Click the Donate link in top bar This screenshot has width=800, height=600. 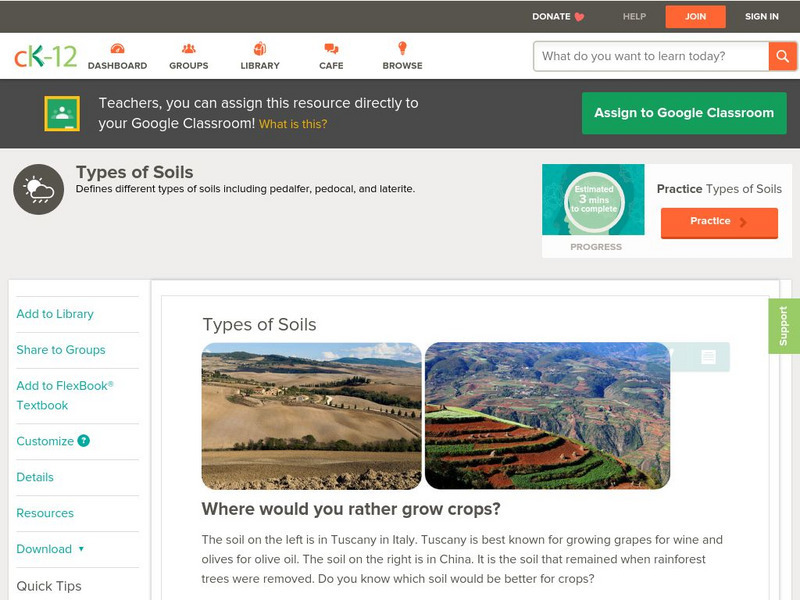click(x=558, y=17)
